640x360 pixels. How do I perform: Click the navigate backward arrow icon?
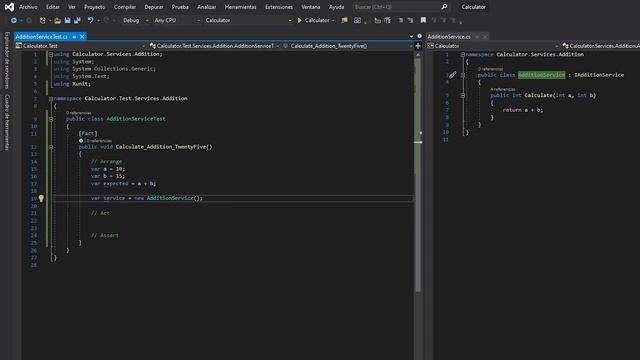point(13,20)
